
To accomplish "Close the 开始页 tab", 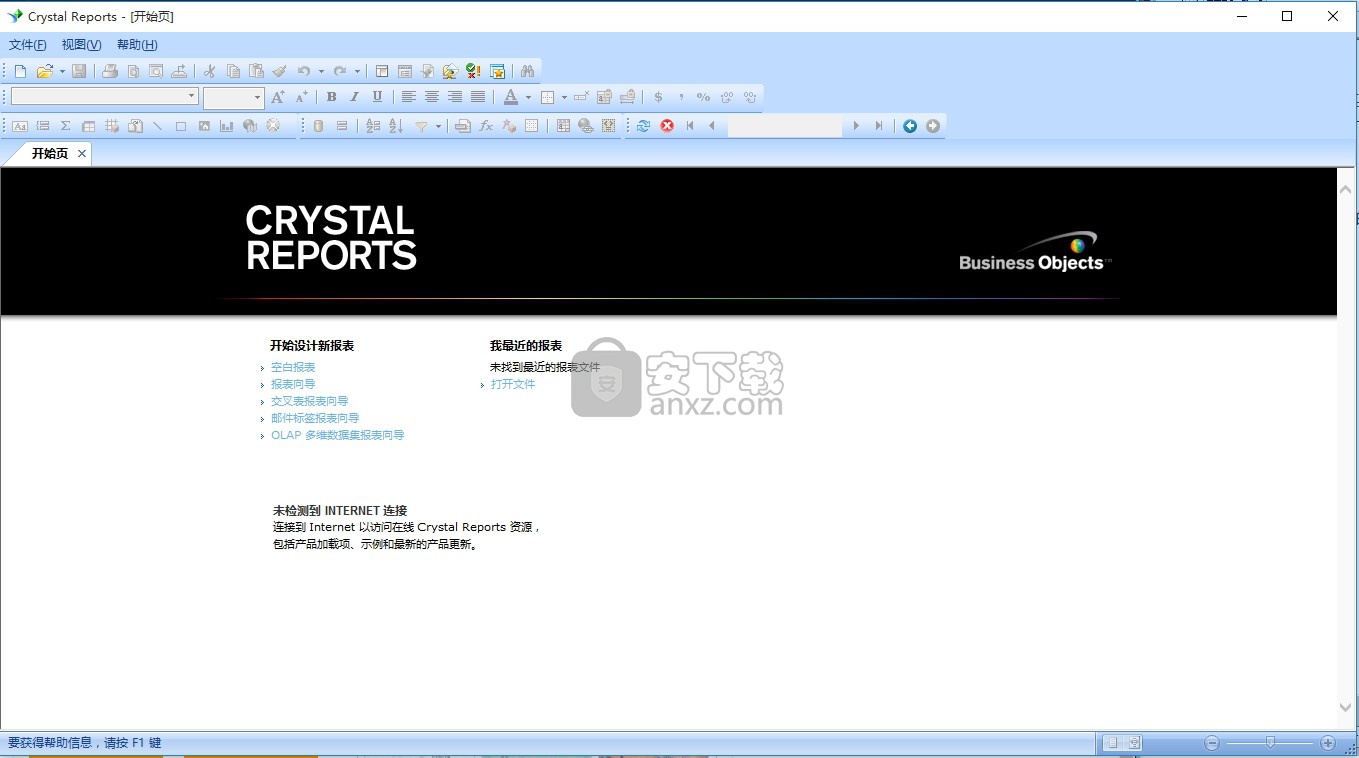I will (x=82, y=154).
